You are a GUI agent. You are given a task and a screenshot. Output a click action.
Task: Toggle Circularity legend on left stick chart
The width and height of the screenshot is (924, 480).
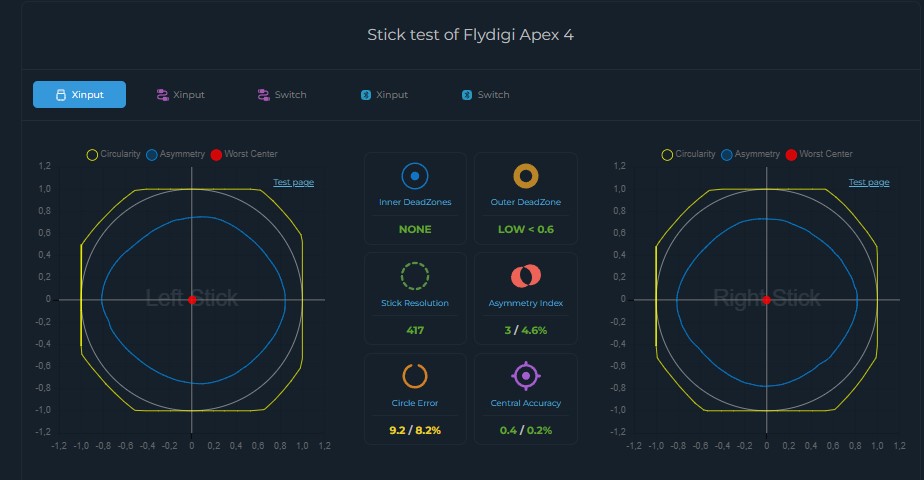coord(113,154)
